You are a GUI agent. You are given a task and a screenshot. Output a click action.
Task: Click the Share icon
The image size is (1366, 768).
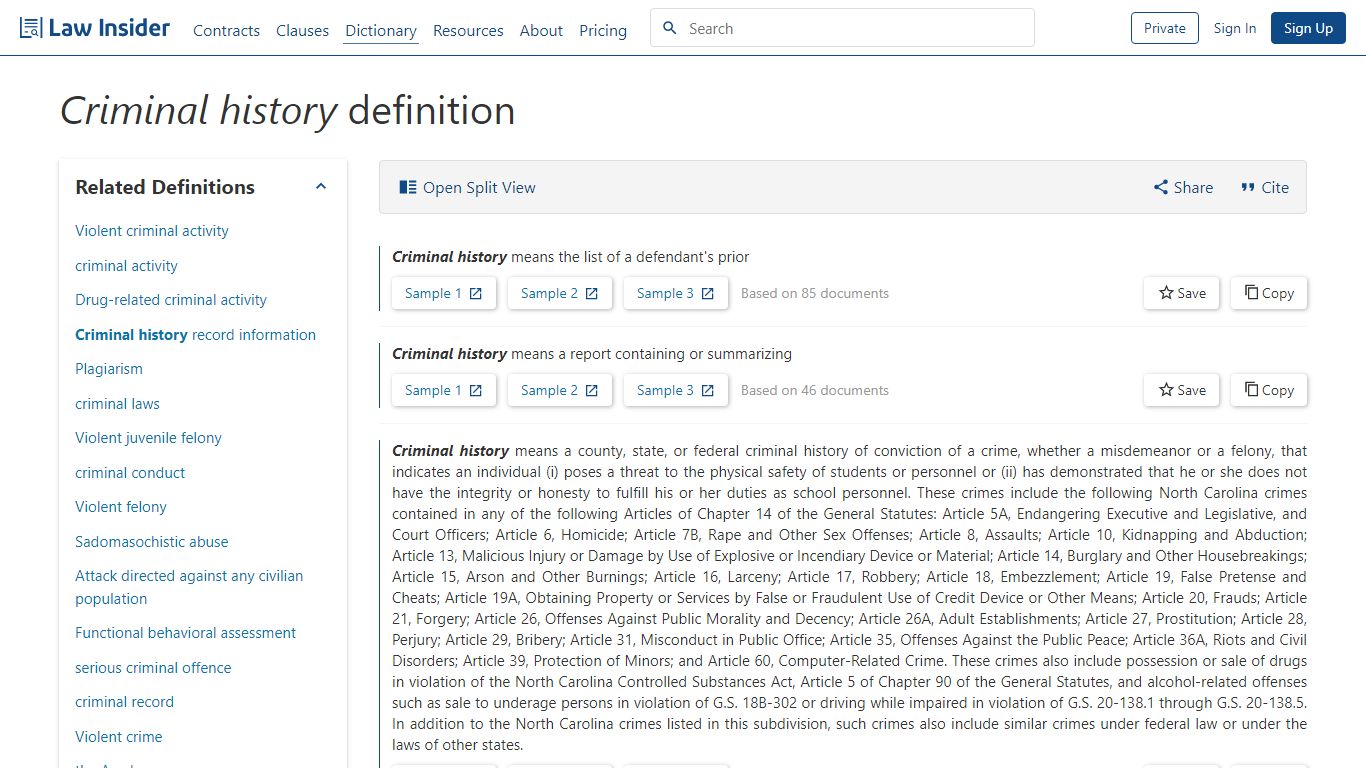pos(1161,187)
